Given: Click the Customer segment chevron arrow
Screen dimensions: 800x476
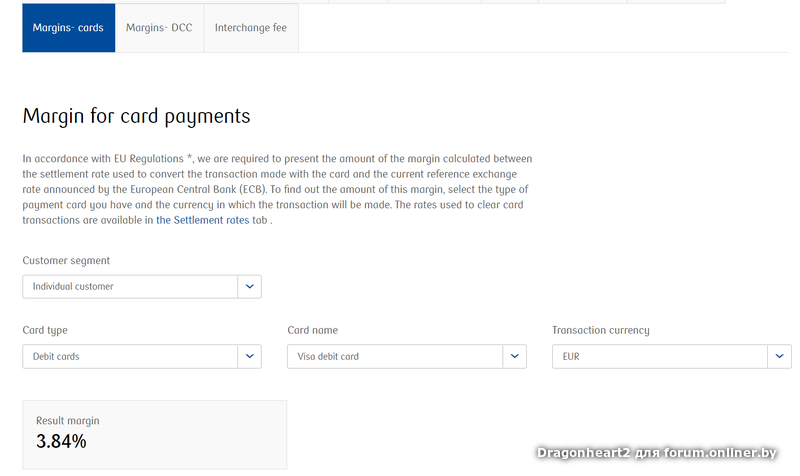Looking at the screenshot, I should coord(249,287).
